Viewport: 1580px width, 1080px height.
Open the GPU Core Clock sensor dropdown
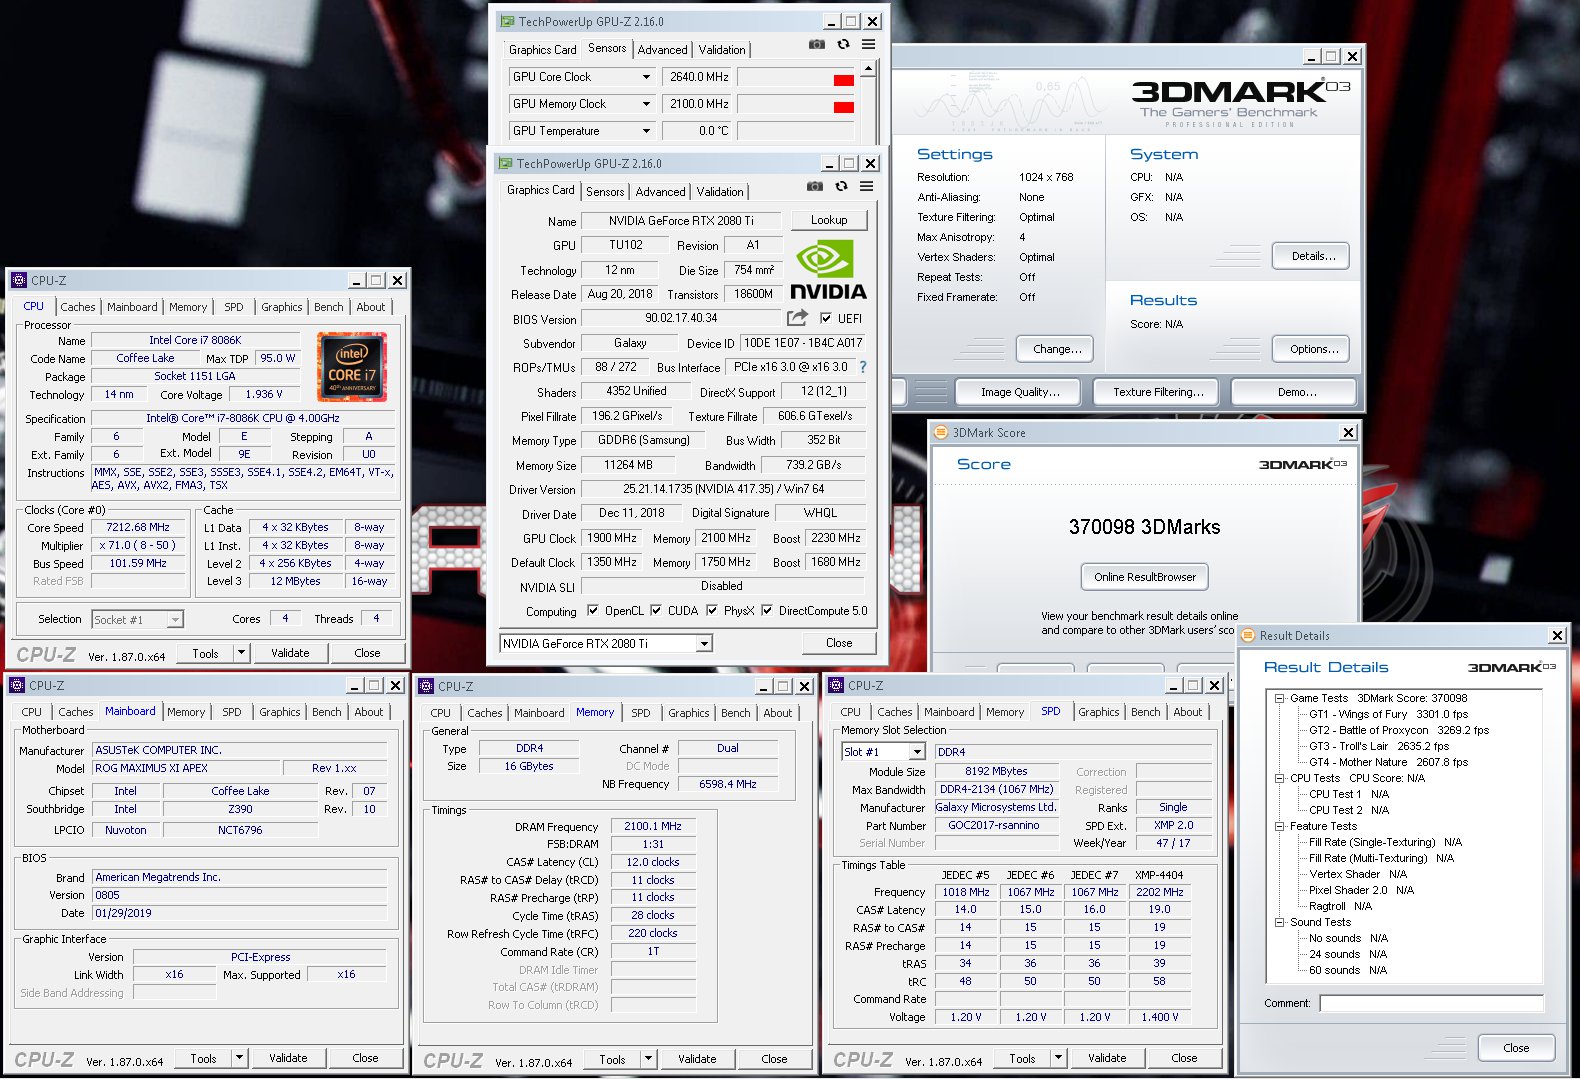coord(646,77)
